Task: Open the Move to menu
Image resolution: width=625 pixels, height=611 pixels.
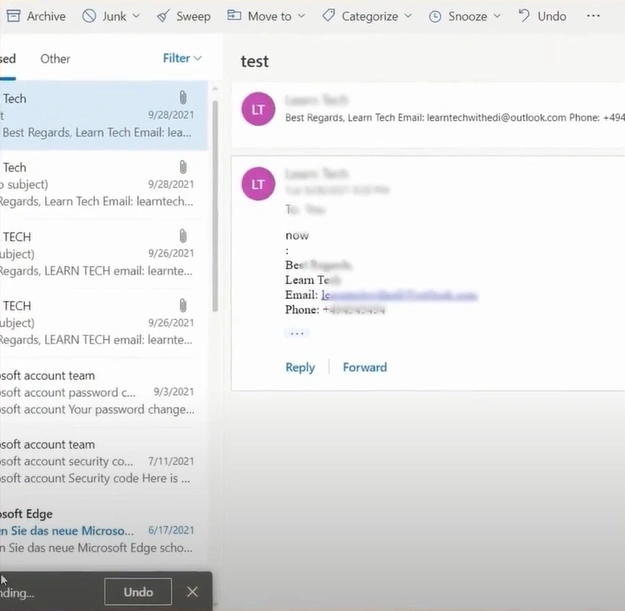Action: point(266,16)
